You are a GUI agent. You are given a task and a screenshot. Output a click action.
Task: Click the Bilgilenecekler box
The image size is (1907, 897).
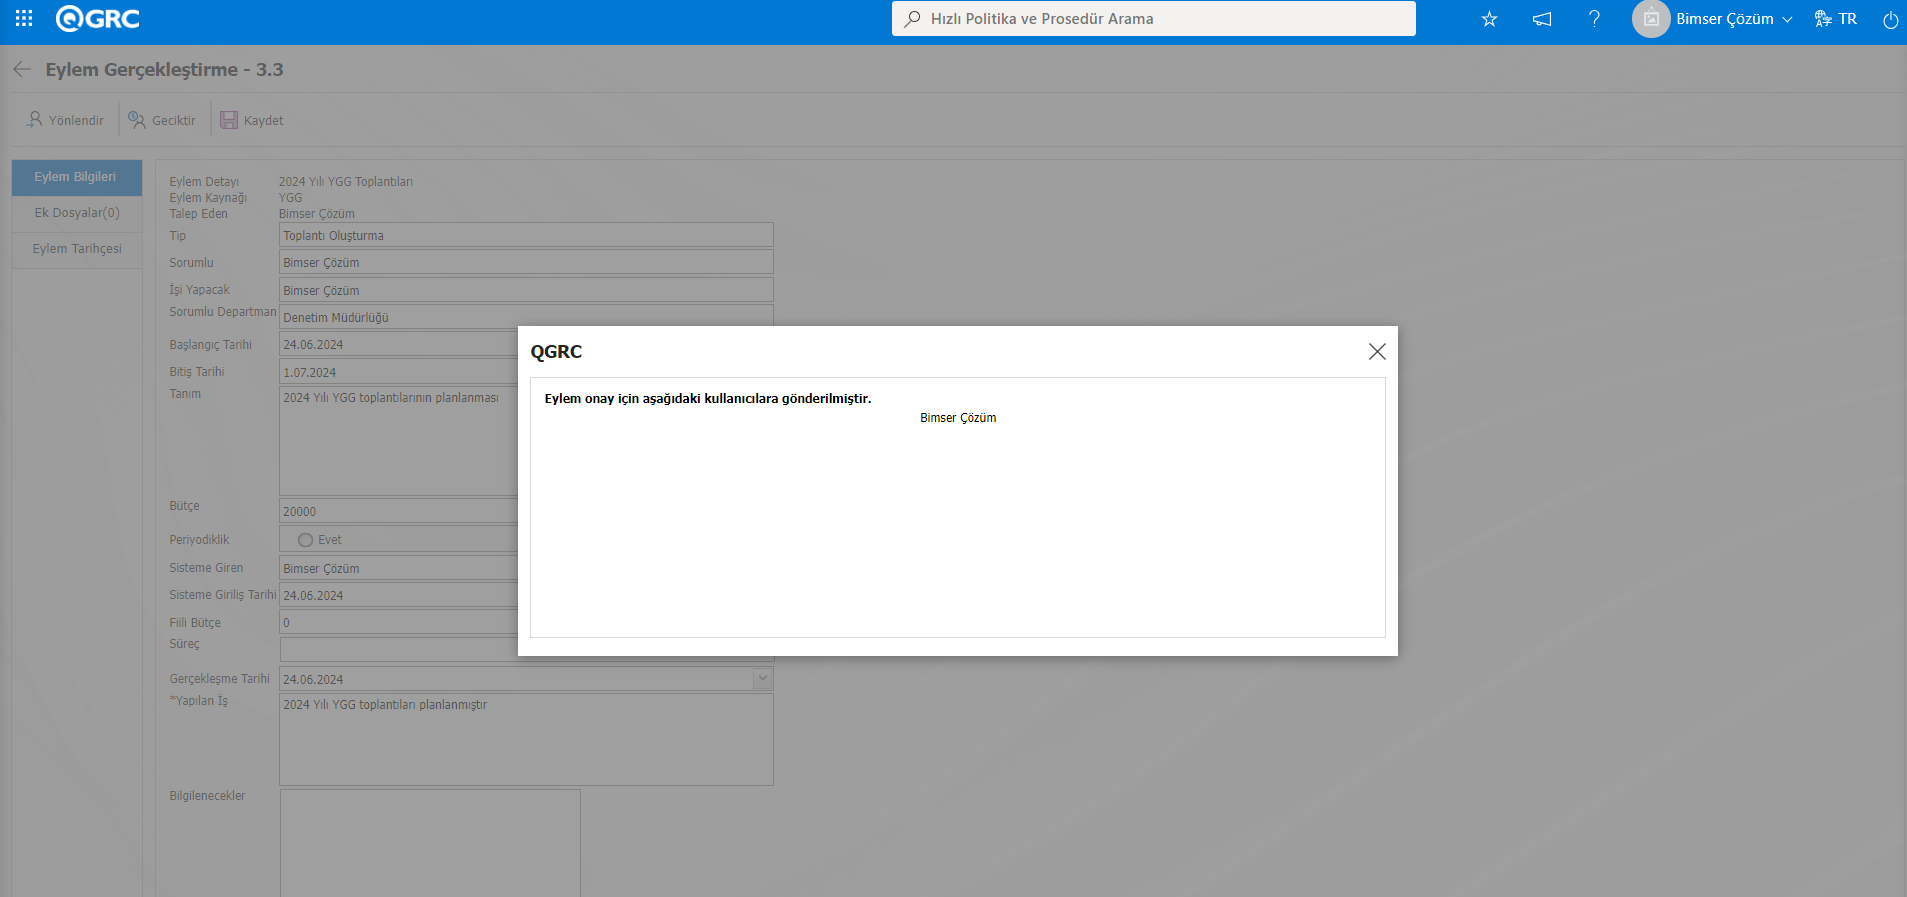tap(430, 843)
